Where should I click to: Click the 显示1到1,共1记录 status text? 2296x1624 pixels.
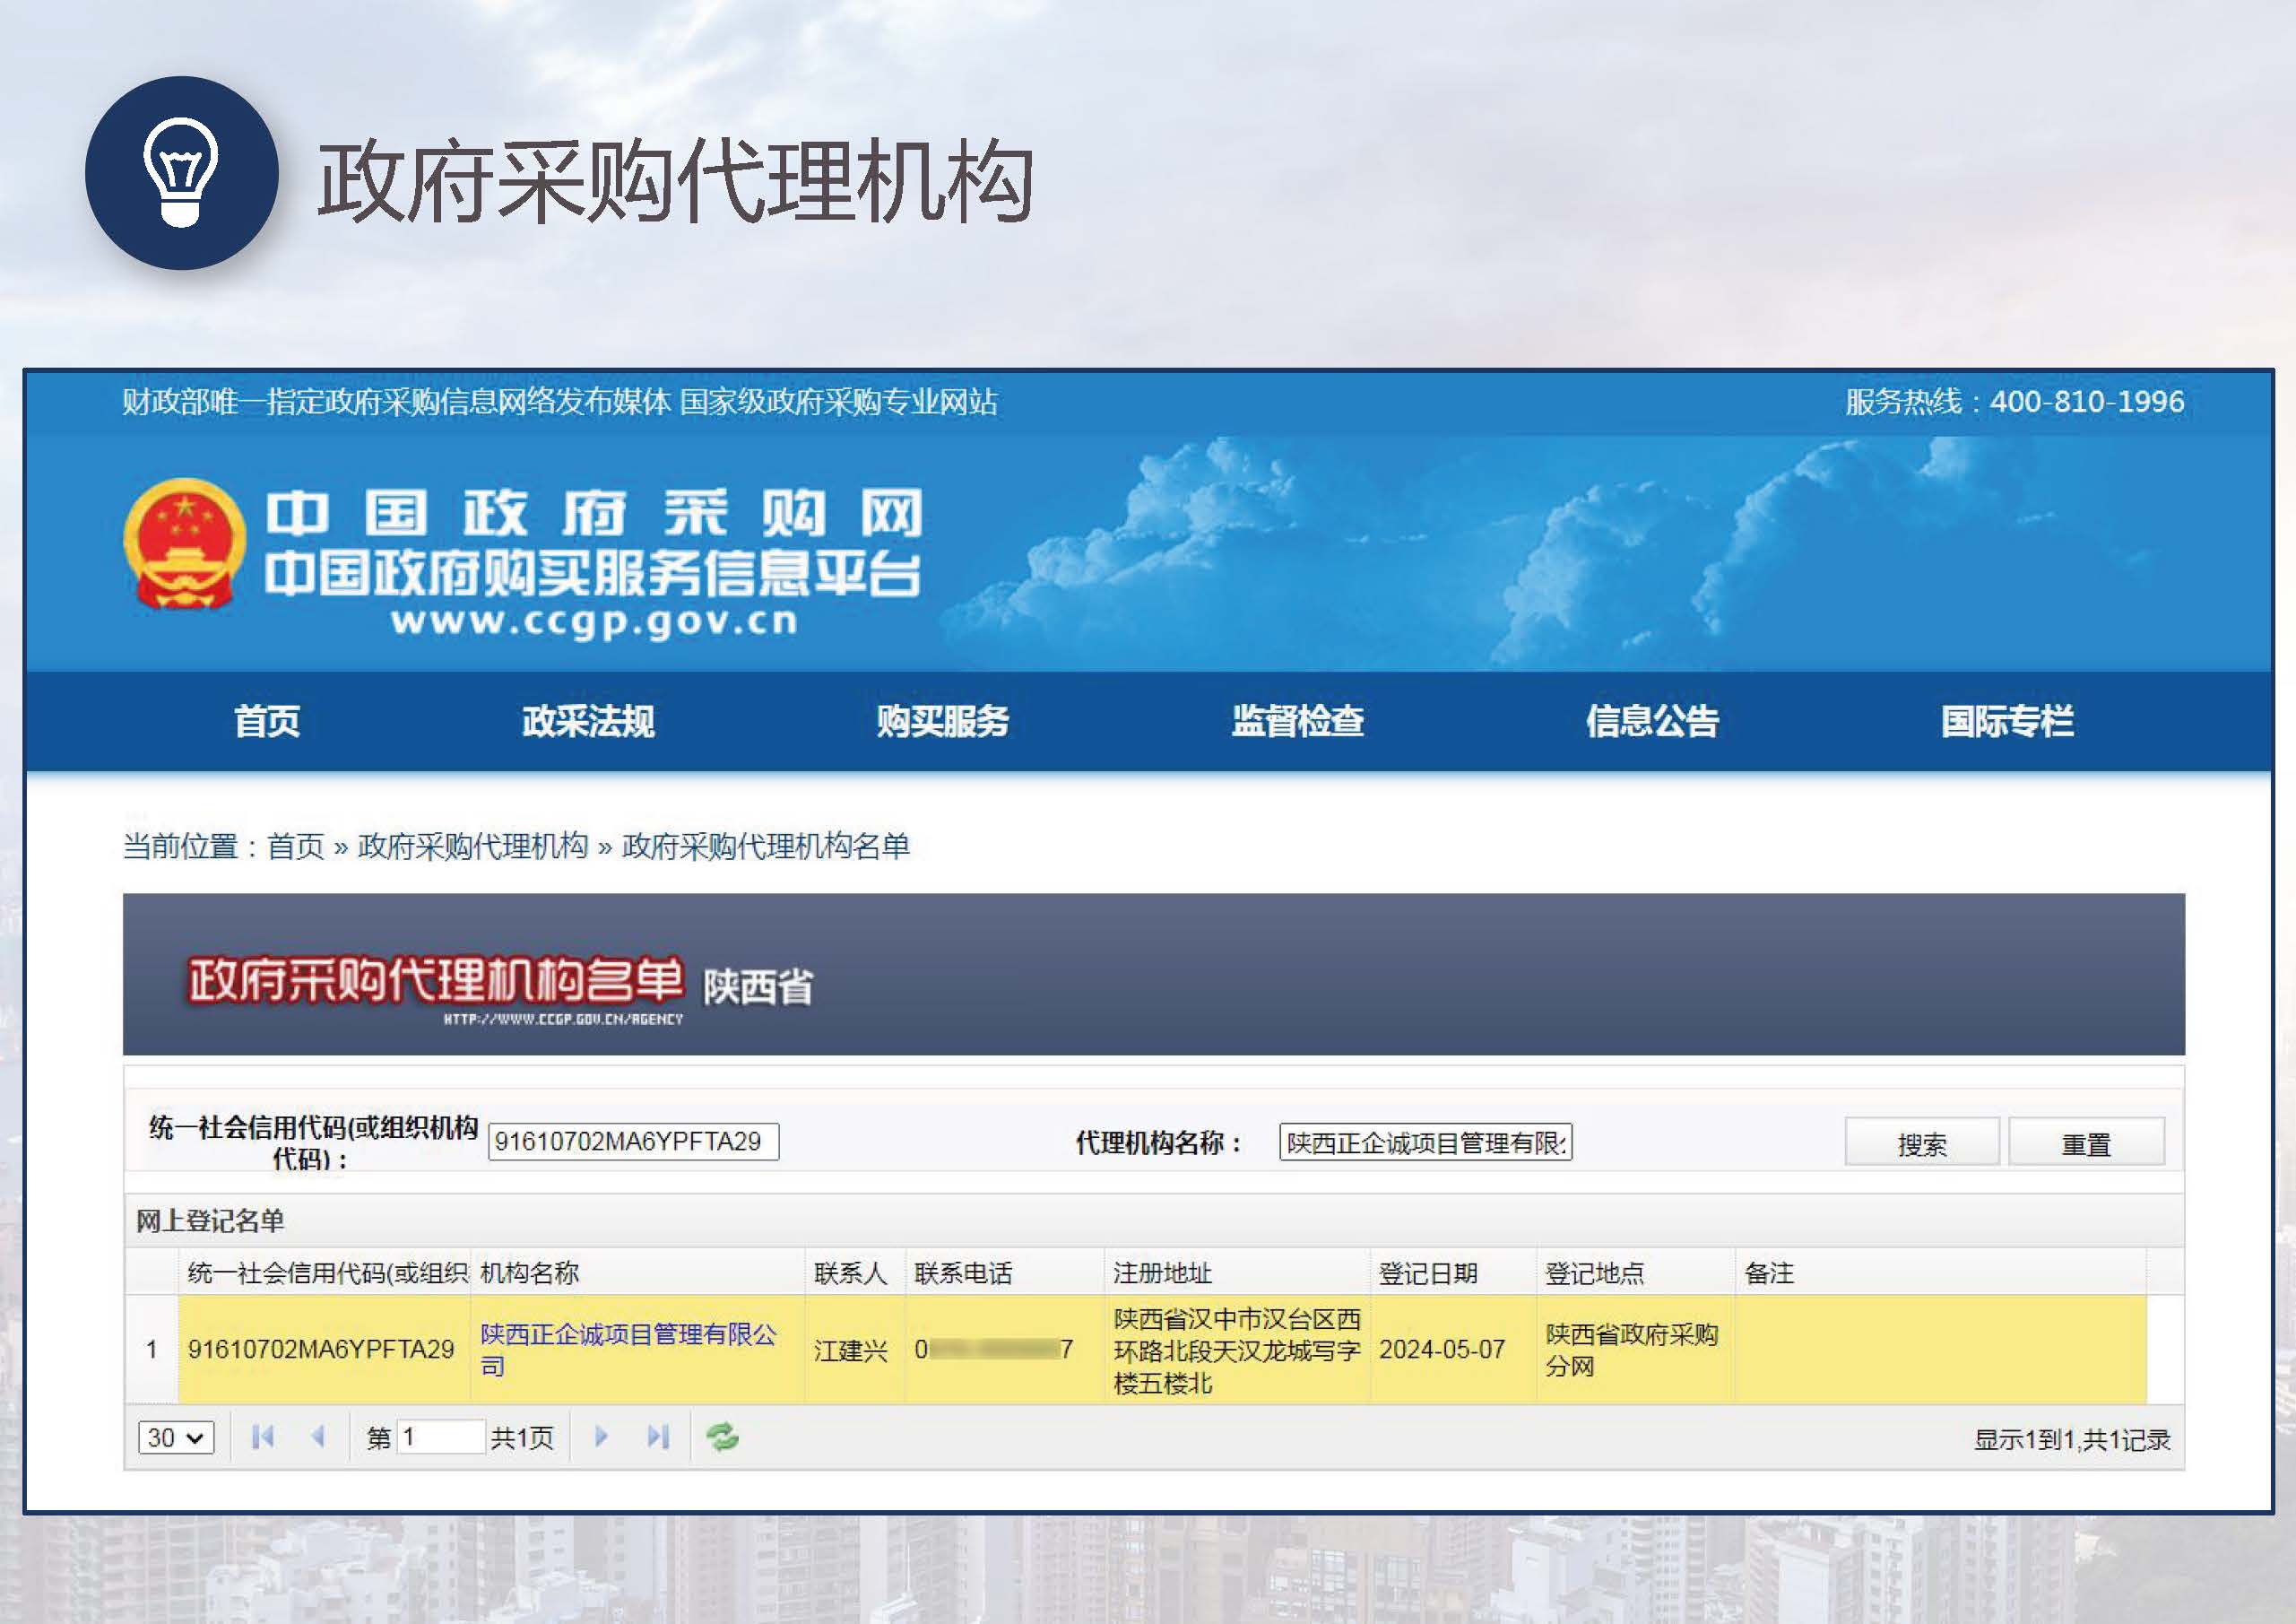pyautogui.click(x=2072, y=1439)
